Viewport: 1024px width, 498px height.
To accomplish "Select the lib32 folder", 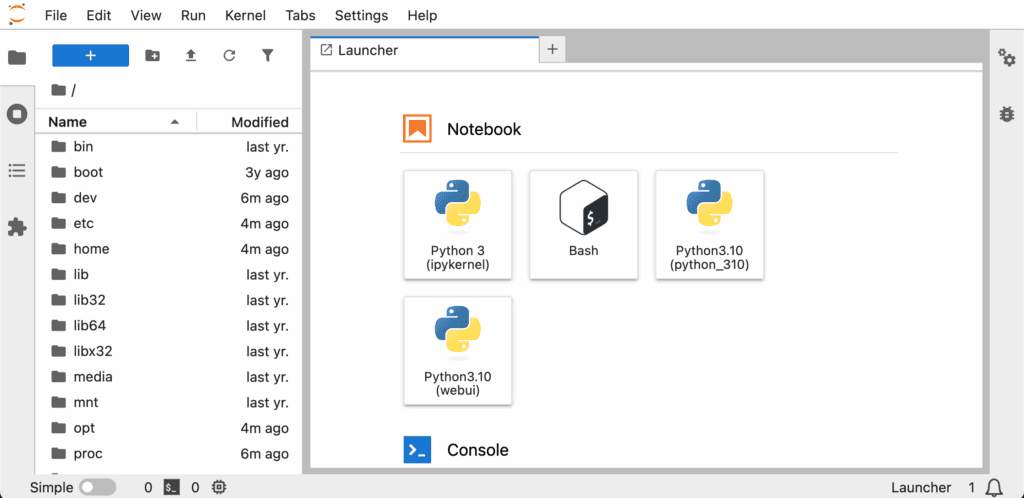I will tap(168, 300).
